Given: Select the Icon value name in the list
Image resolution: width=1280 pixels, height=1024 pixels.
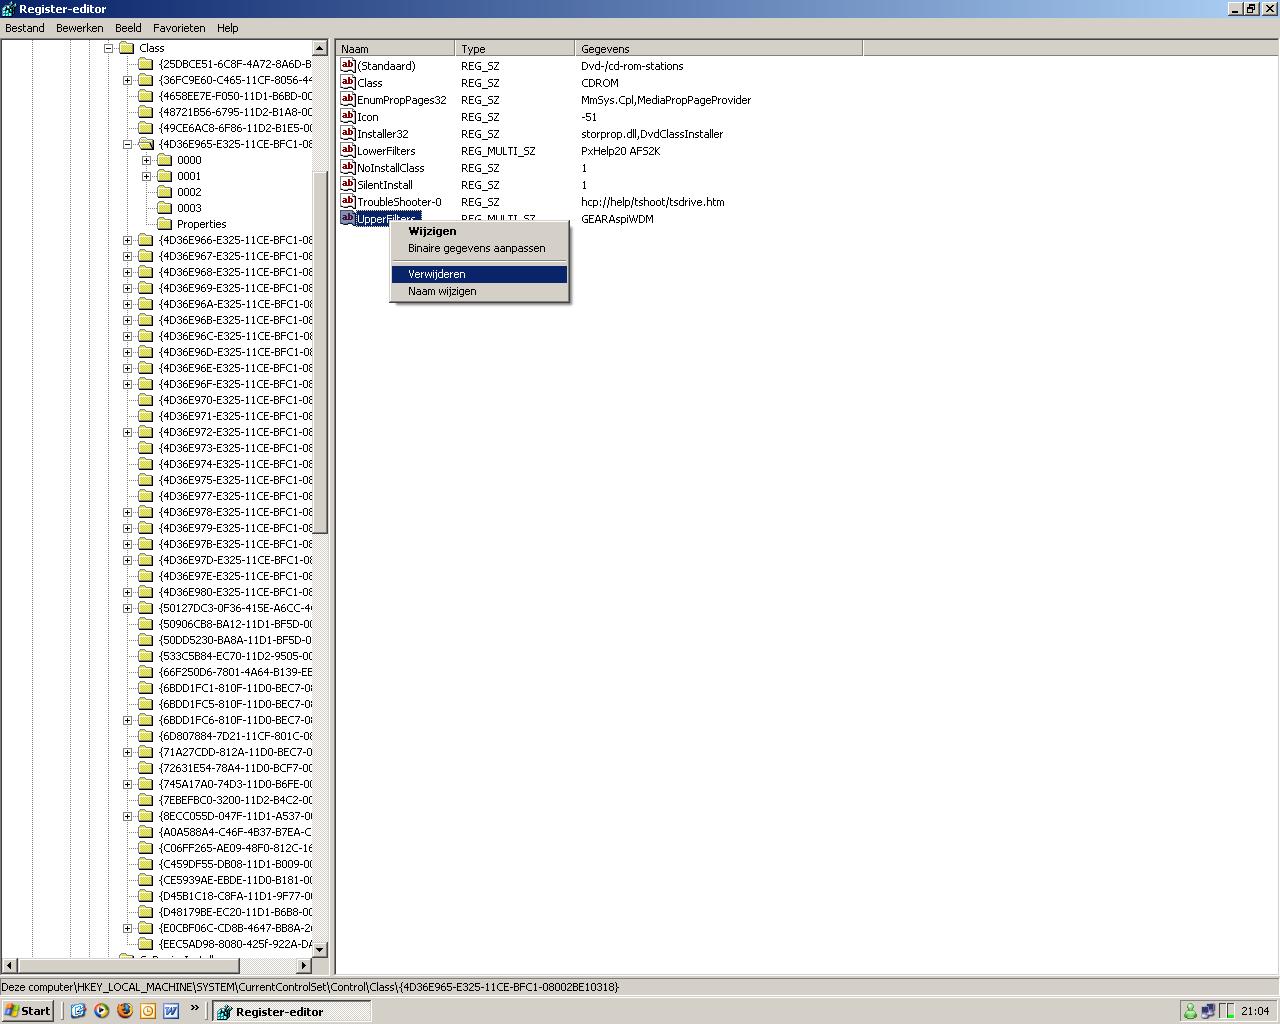Looking at the screenshot, I should [367, 117].
